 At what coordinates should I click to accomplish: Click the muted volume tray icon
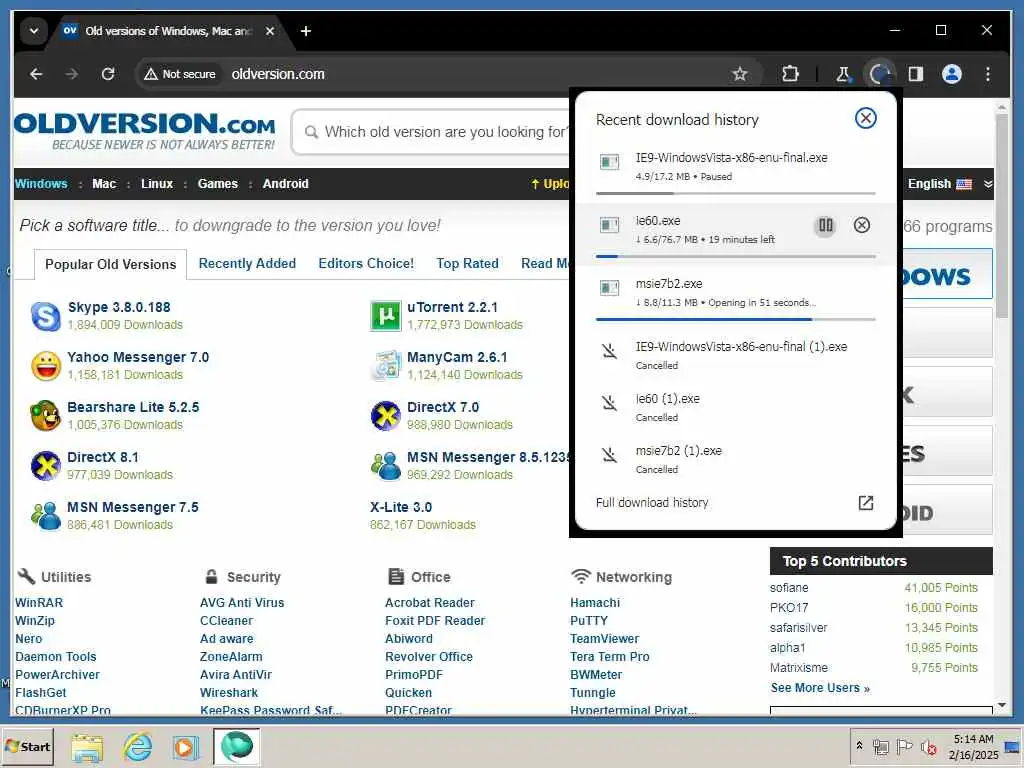(x=928, y=746)
